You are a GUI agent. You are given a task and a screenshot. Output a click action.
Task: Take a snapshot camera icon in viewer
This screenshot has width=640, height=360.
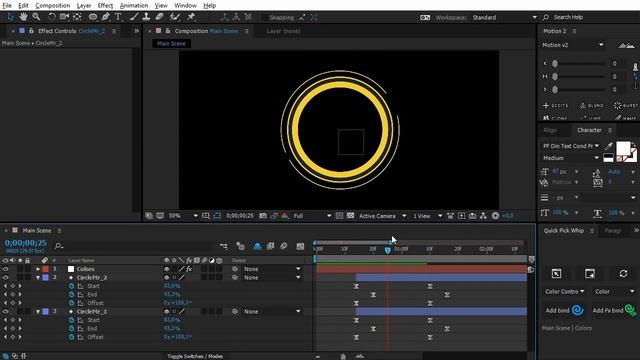click(263, 216)
